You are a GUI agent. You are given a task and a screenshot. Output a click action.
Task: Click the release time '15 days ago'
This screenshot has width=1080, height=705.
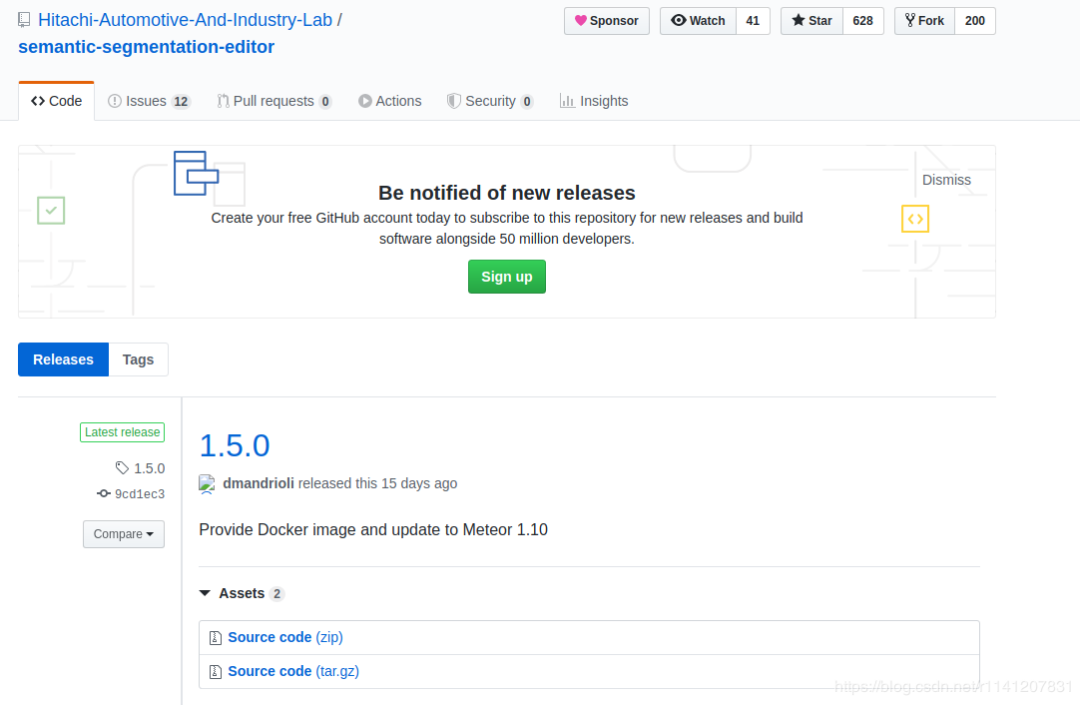tap(419, 483)
